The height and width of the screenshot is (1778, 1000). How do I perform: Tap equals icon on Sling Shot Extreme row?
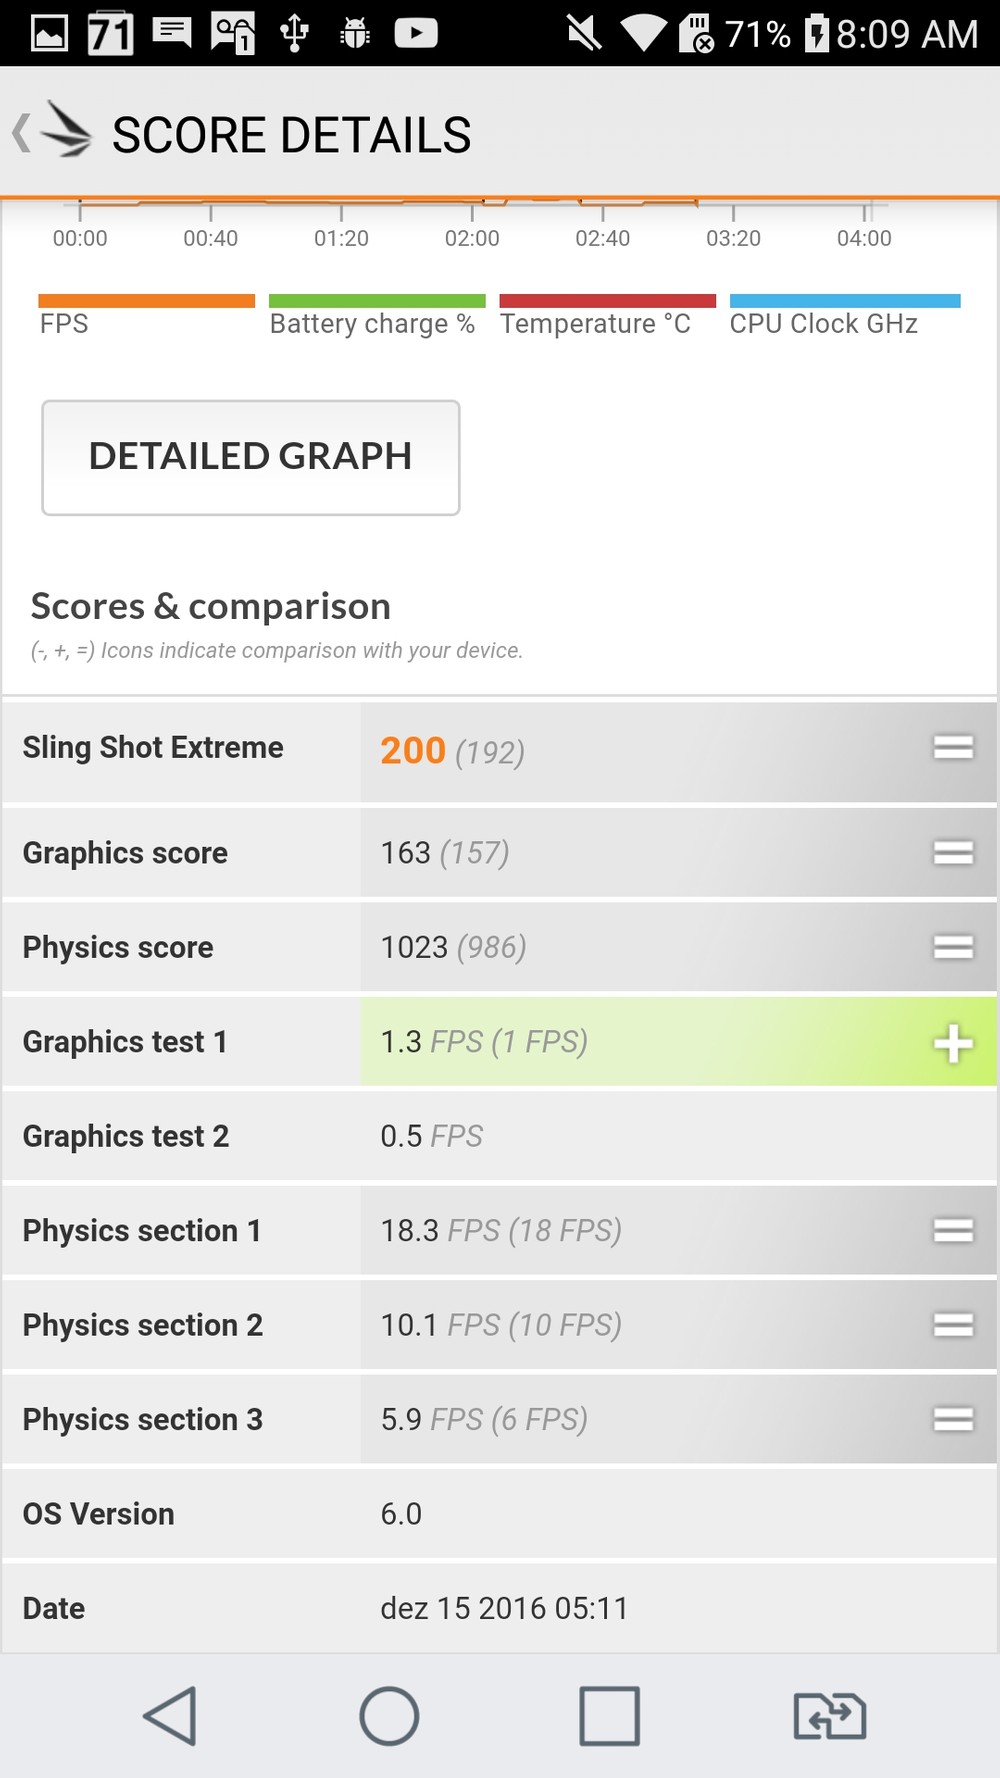point(952,748)
